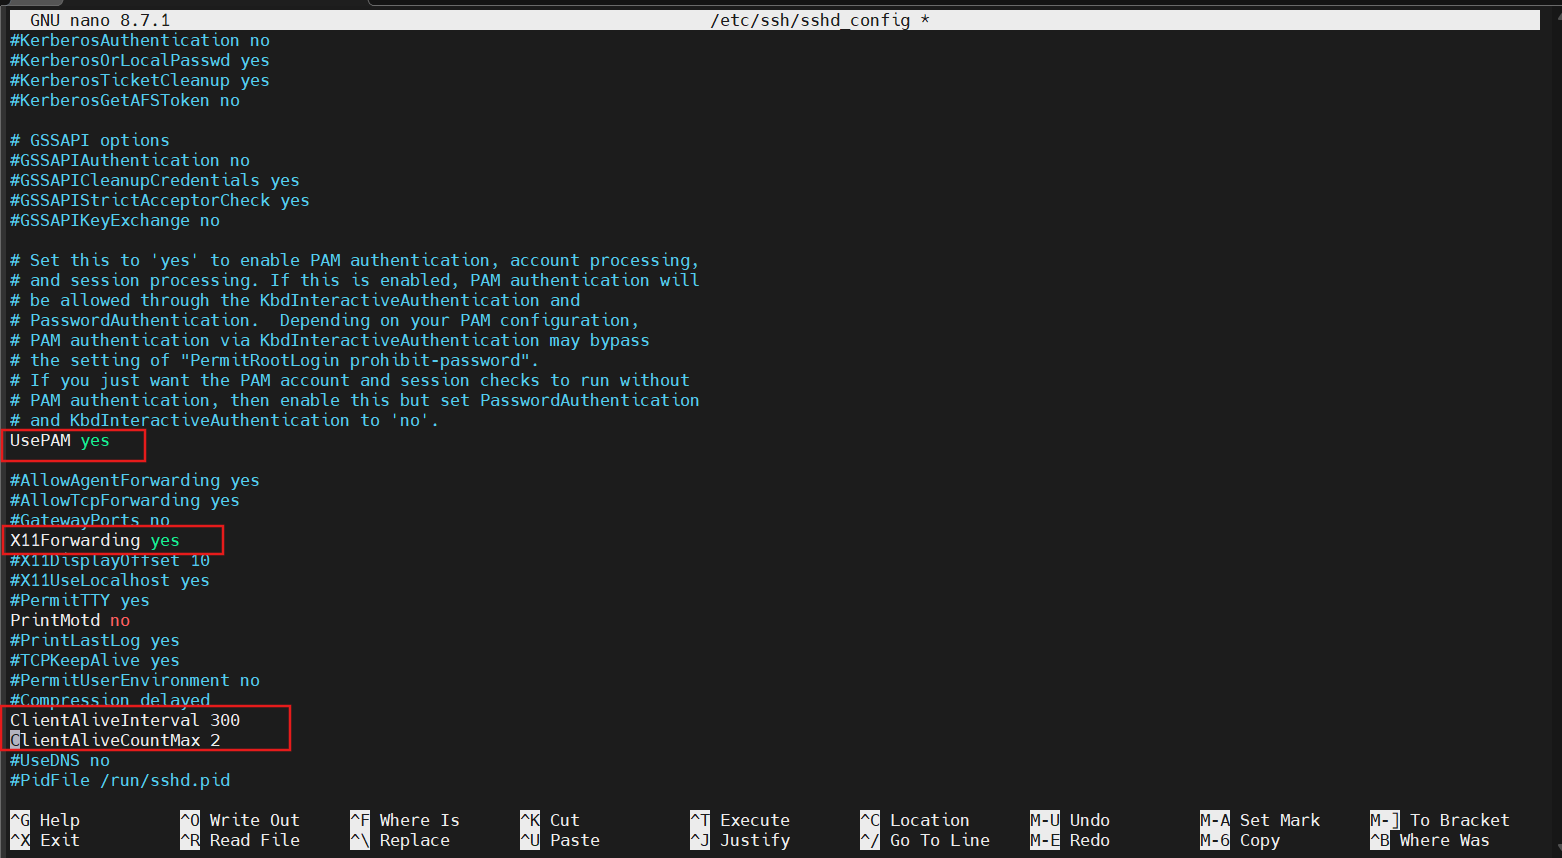Select the Justify shortcut
The image size is (1562, 858).
[x=739, y=840]
